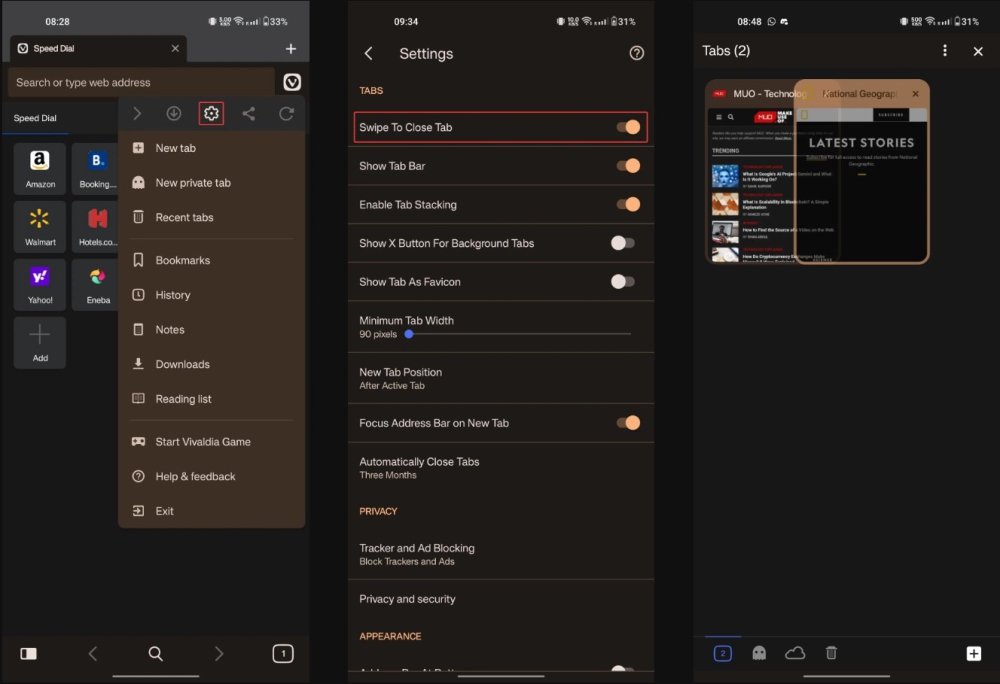Open synced tabs cloud icon

coord(795,653)
